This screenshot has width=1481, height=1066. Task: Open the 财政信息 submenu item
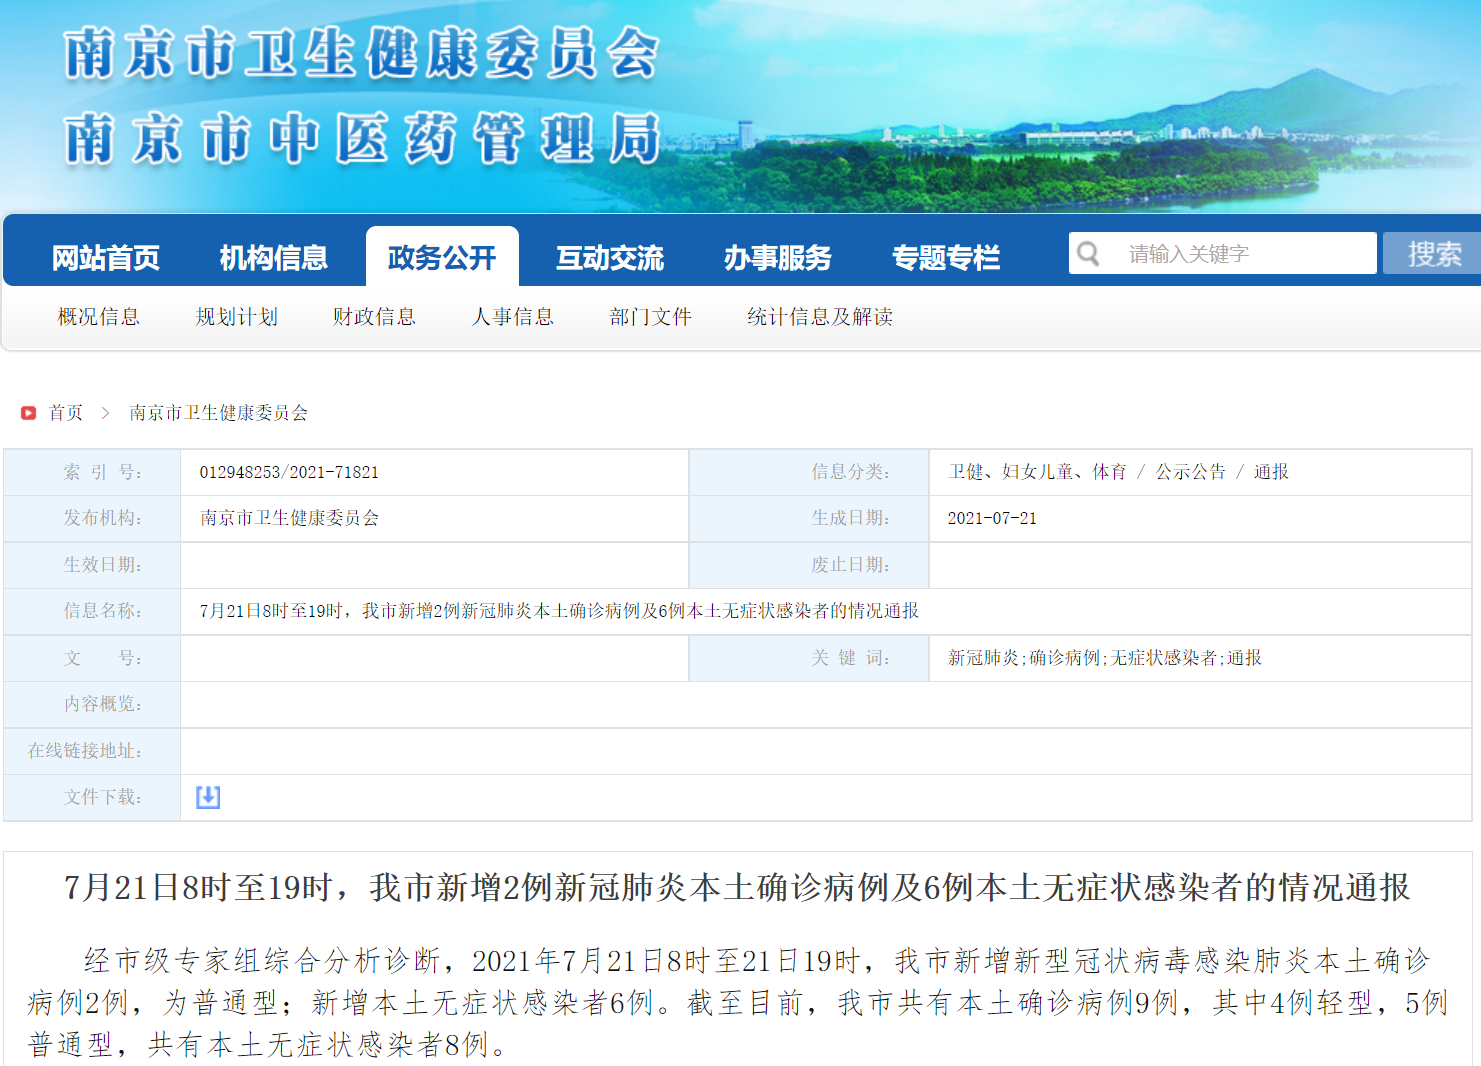click(375, 317)
